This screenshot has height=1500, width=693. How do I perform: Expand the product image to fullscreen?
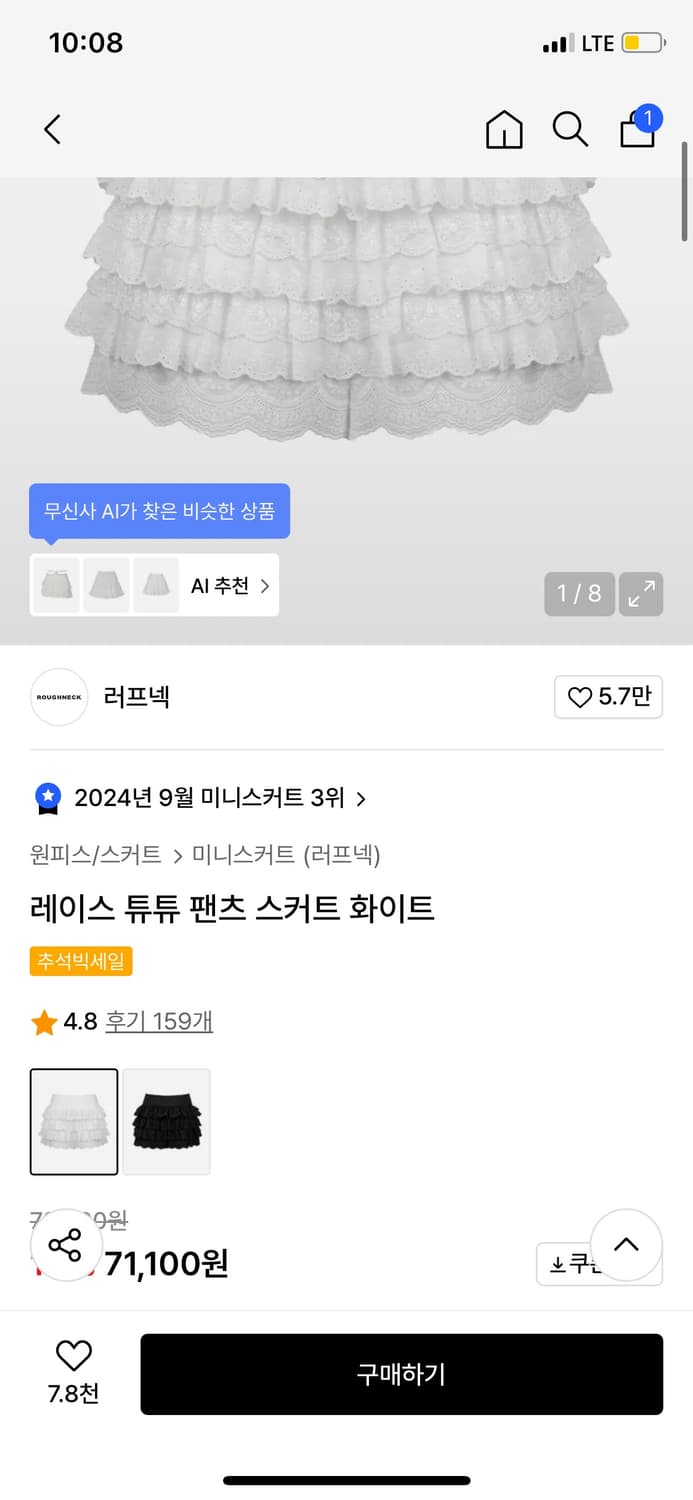[x=641, y=594]
